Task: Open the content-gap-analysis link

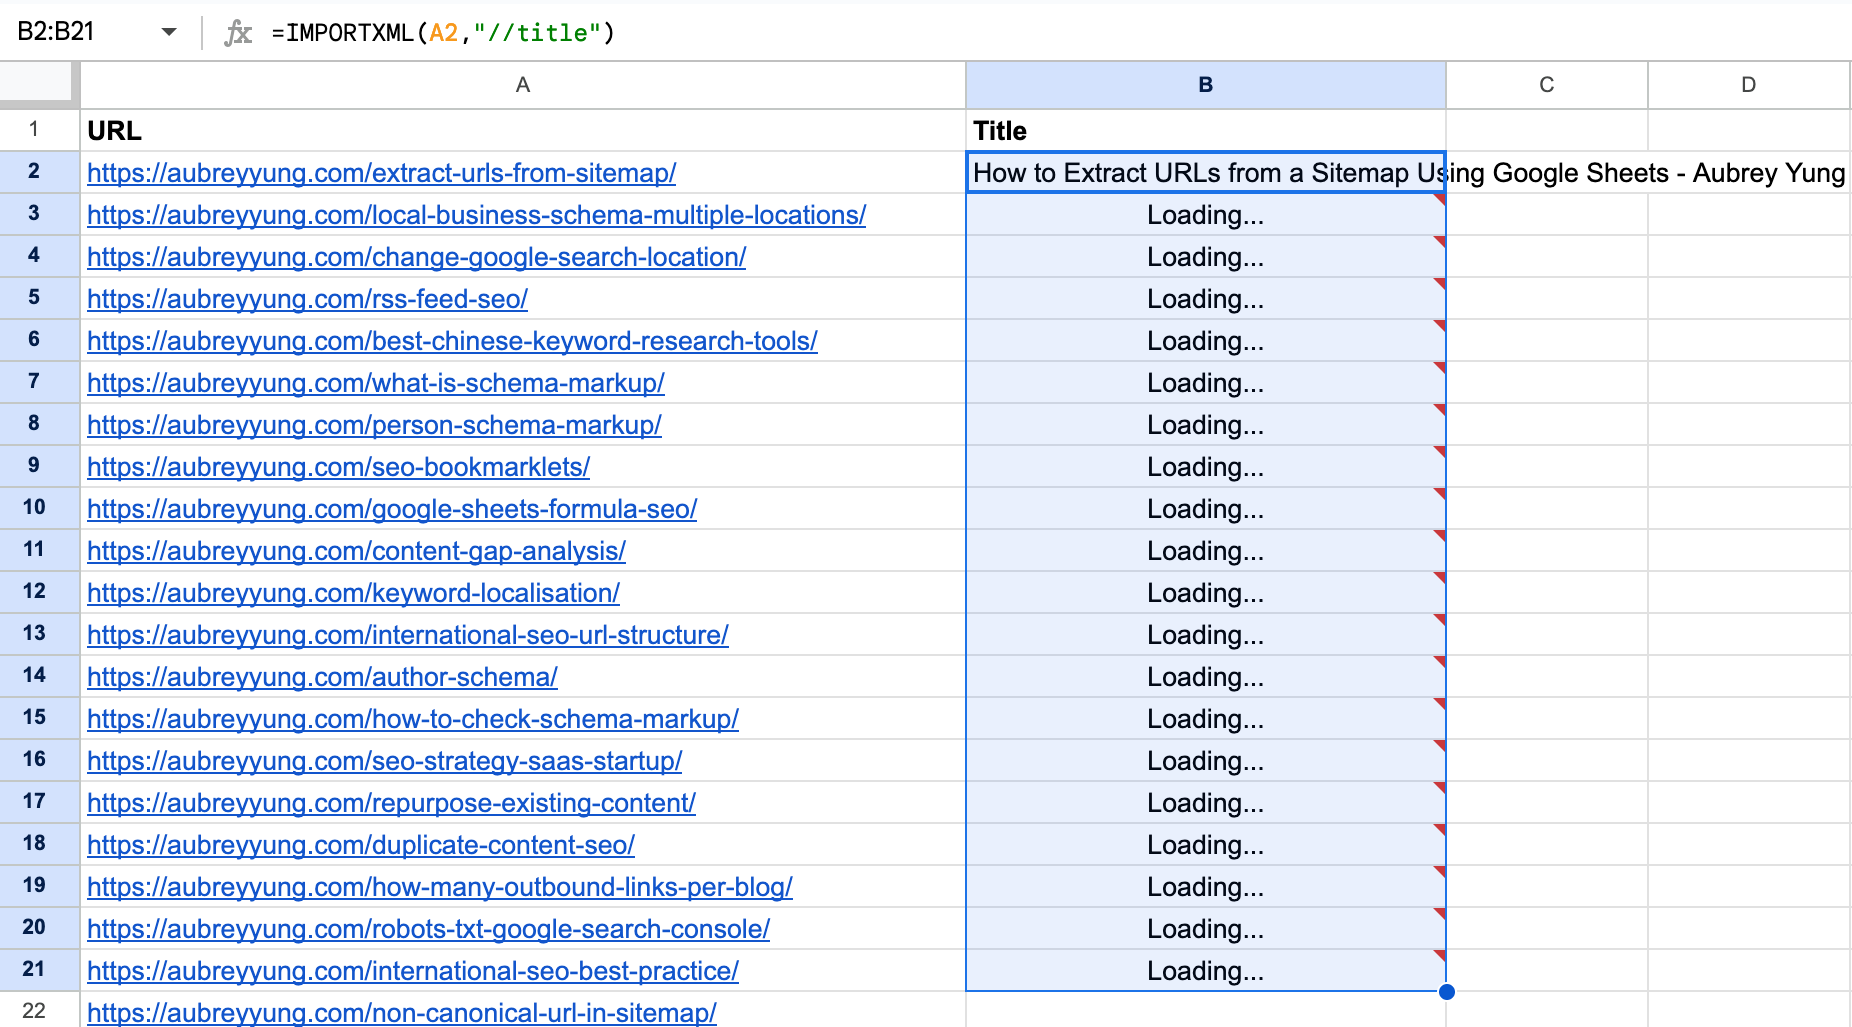Action: [357, 551]
